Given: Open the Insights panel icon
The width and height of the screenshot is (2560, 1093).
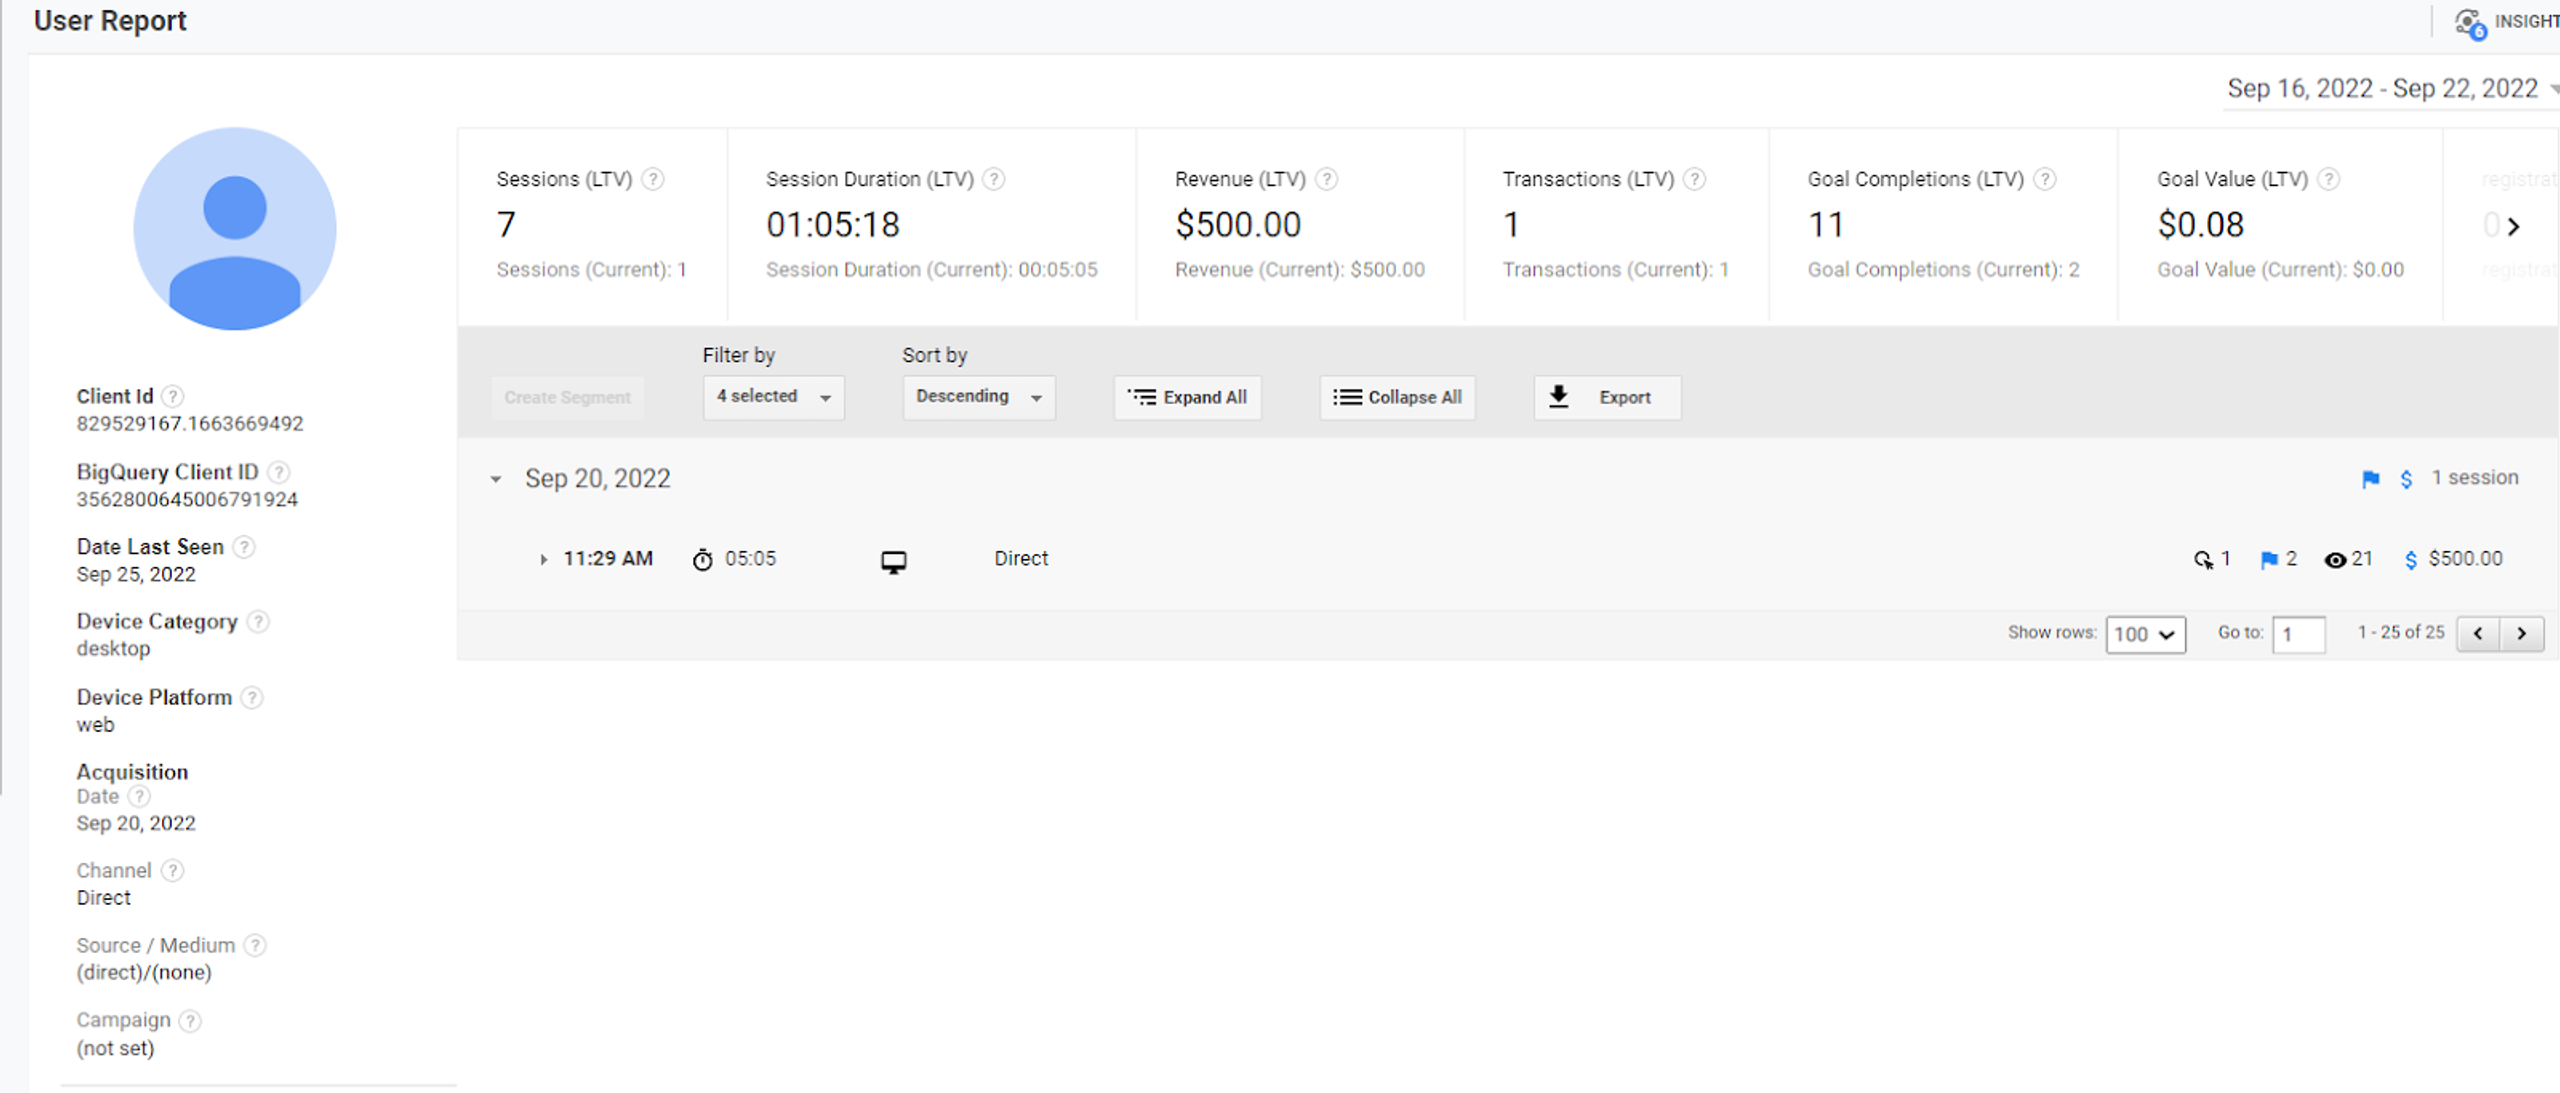Looking at the screenshot, I should coord(2469,22).
